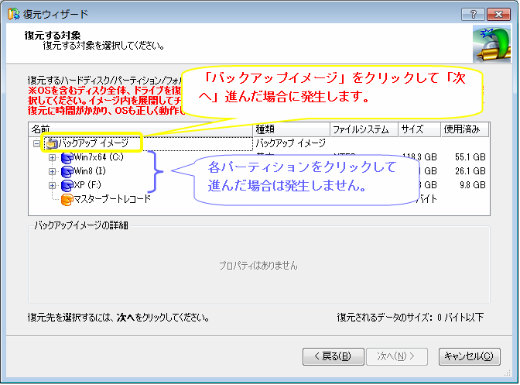Sort by the 使用済み column header

pyautogui.click(x=465, y=129)
